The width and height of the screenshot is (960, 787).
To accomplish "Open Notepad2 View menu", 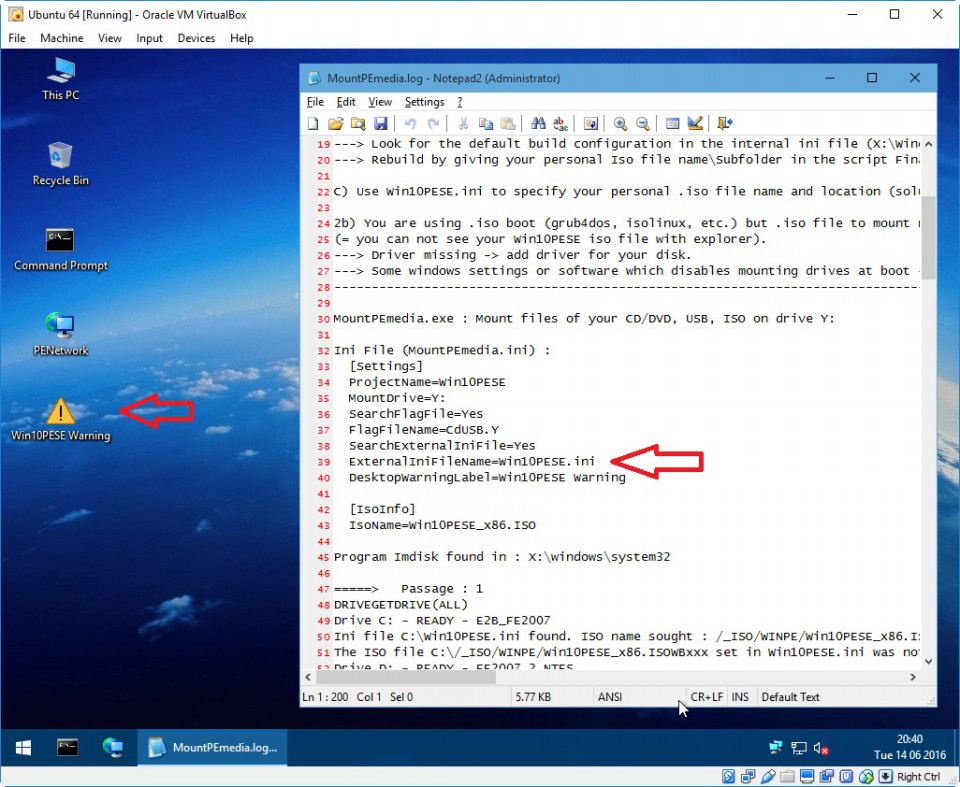I will pyautogui.click(x=380, y=102).
